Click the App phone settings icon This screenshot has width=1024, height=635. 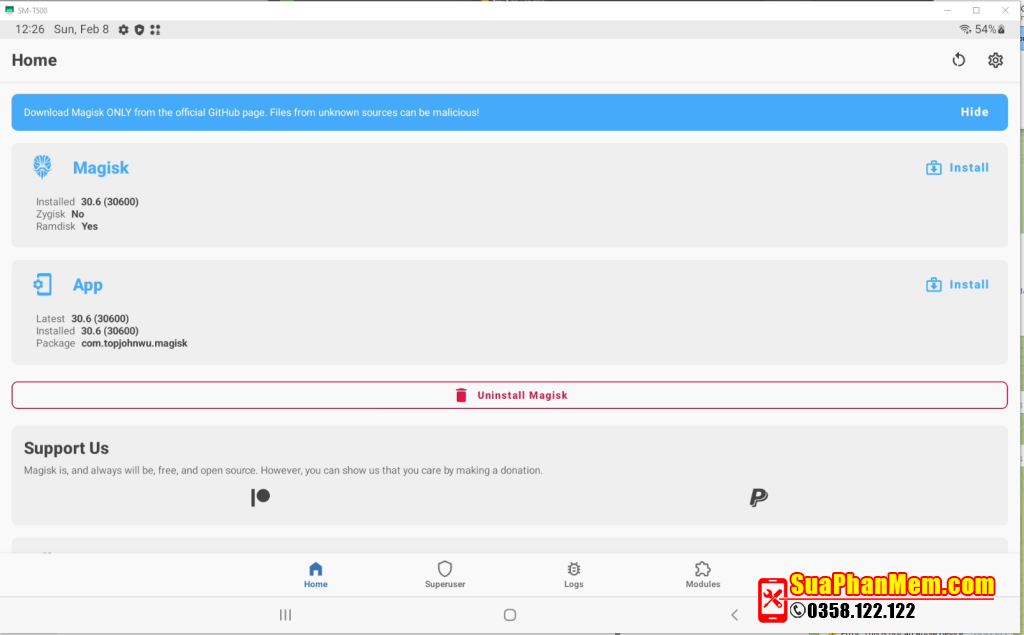point(42,285)
